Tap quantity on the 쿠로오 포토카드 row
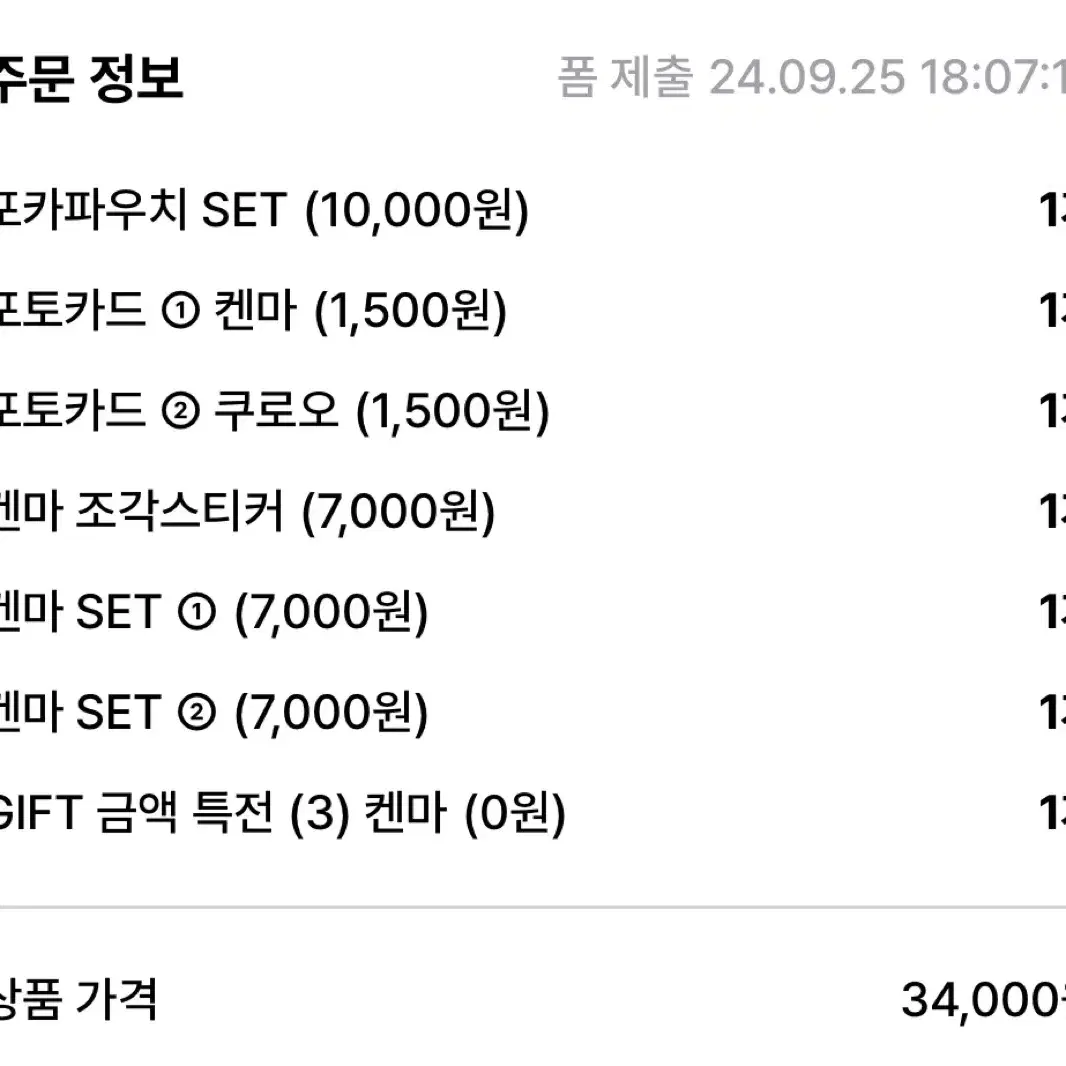Image resolution: width=1066 pixels, height=1066 pixels. pos(1052,411)
